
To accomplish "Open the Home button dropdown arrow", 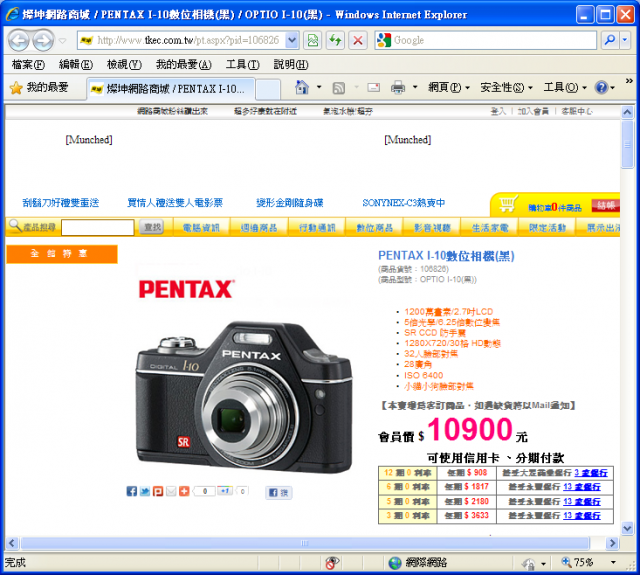I will pyautogui.click(x=319, y=87).
